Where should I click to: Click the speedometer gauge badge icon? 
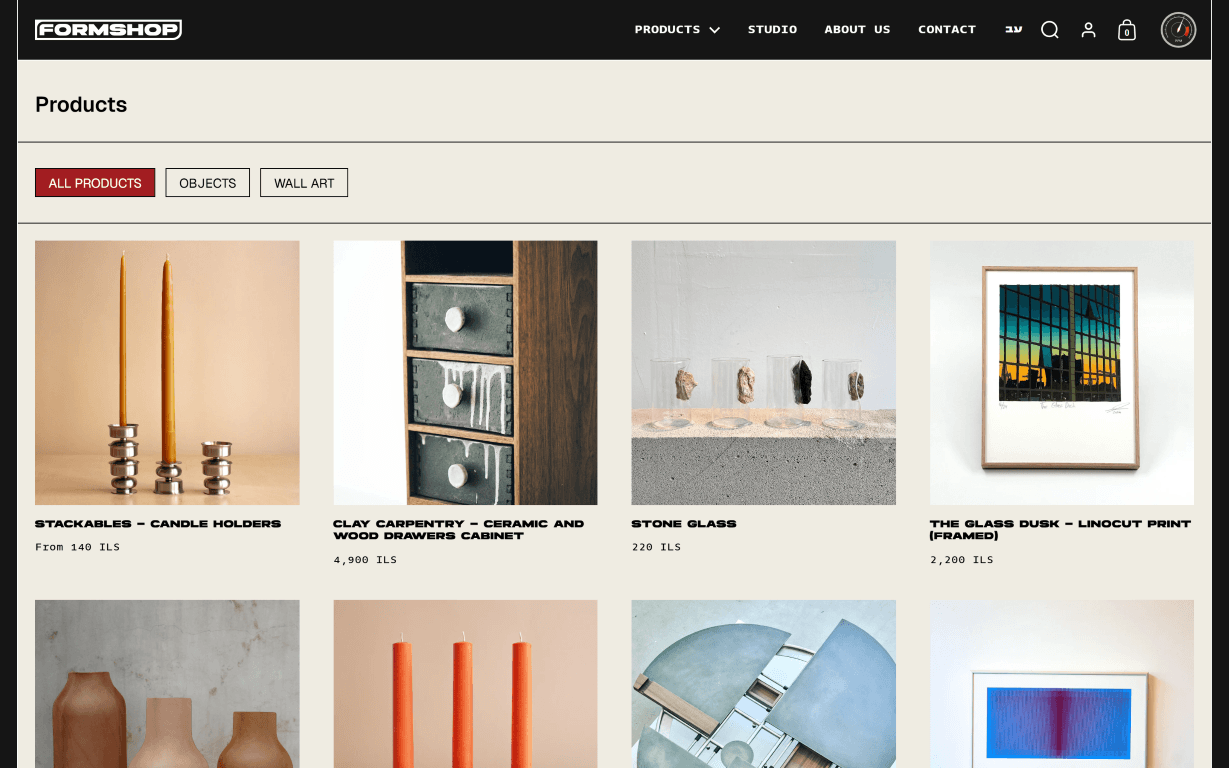[x=1178, y=29]
